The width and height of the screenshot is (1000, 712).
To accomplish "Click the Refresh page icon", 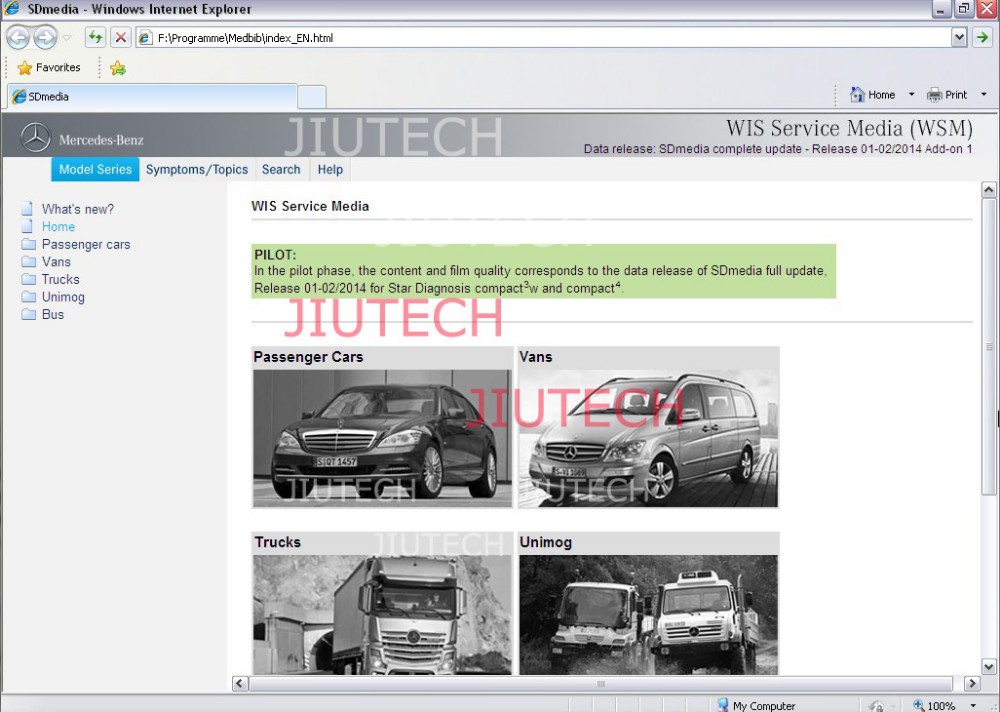I will (x=95, y=38).
